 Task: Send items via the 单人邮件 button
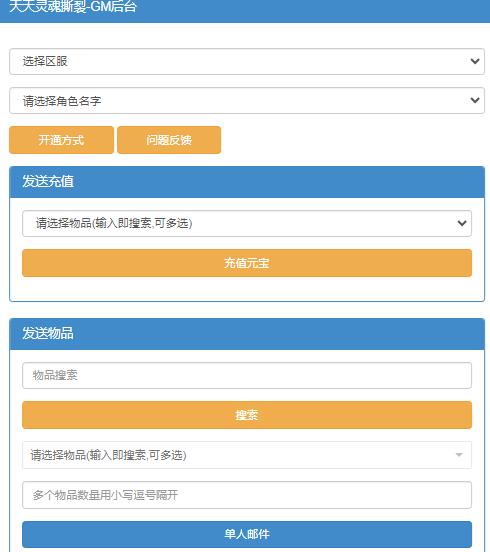coord(247,534)
